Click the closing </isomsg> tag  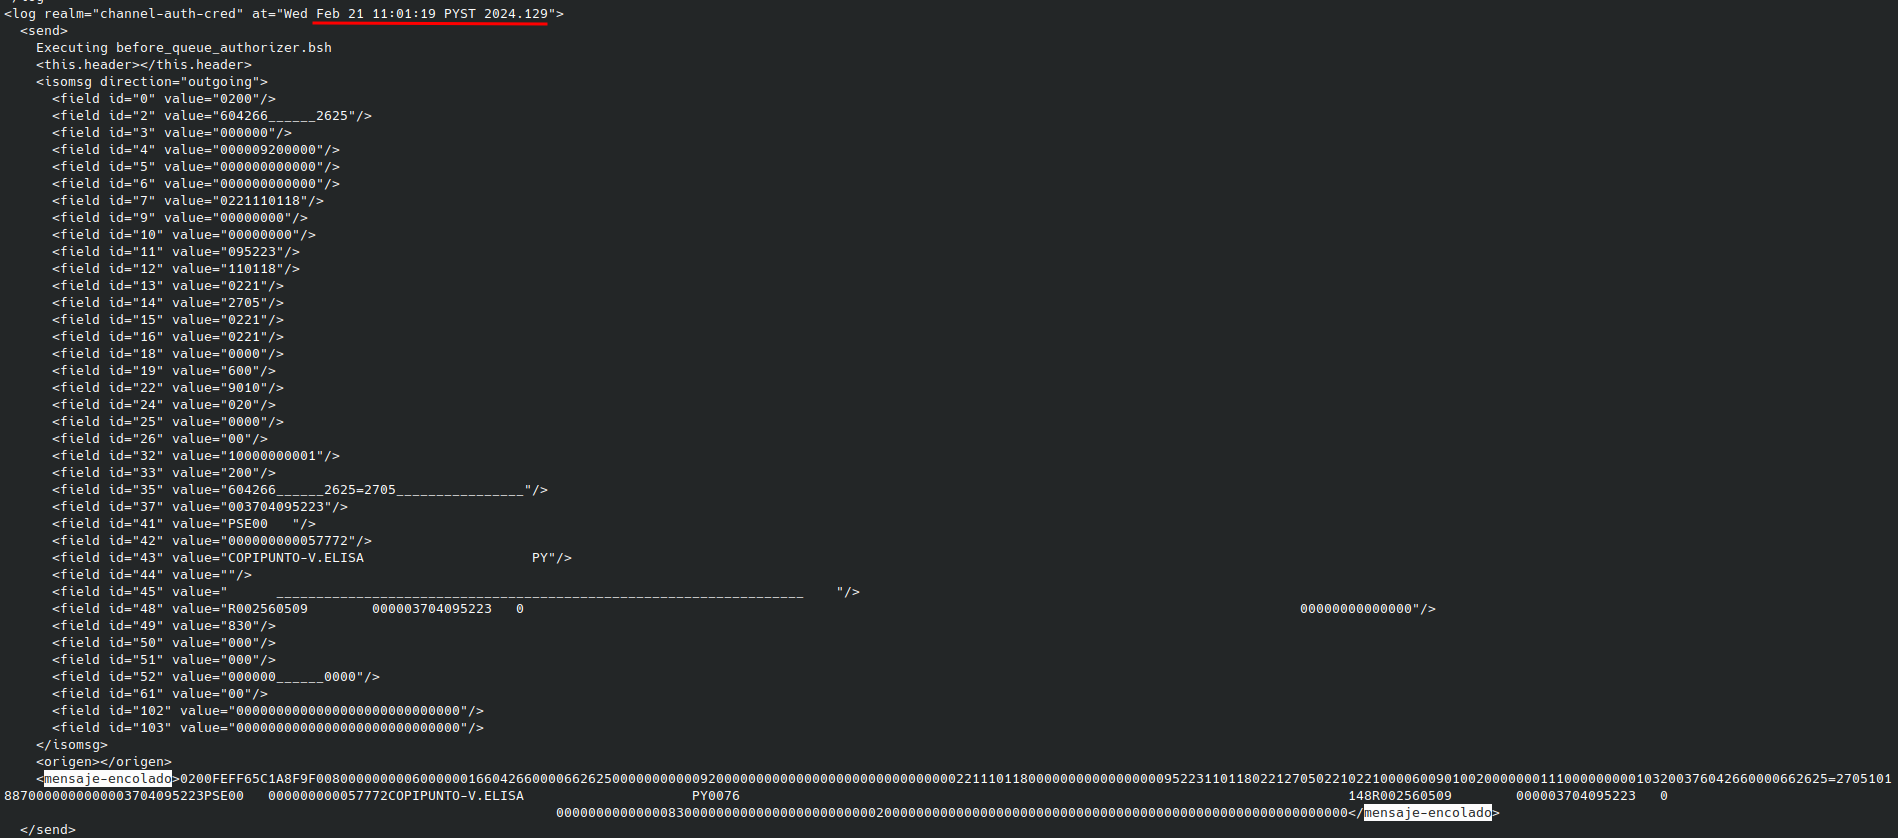click(x=72, y=745)
